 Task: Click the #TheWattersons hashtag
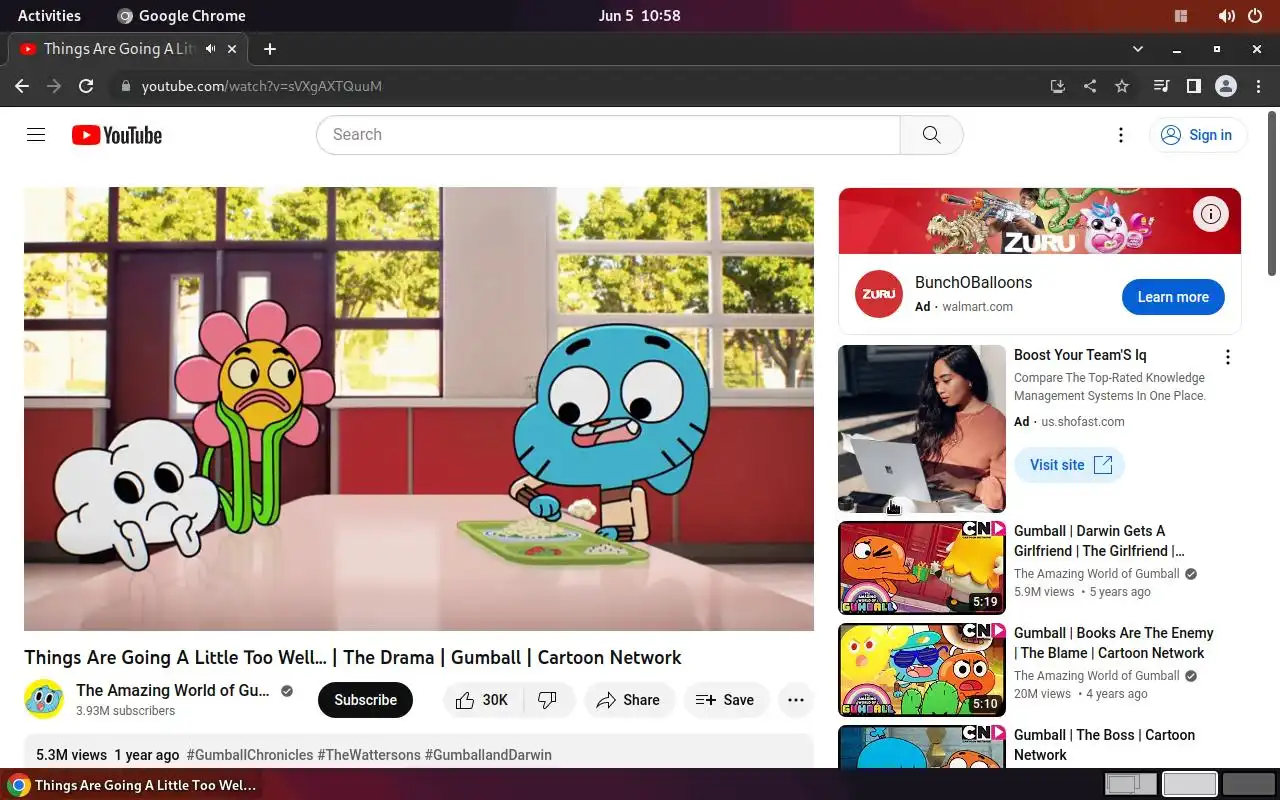369,755
